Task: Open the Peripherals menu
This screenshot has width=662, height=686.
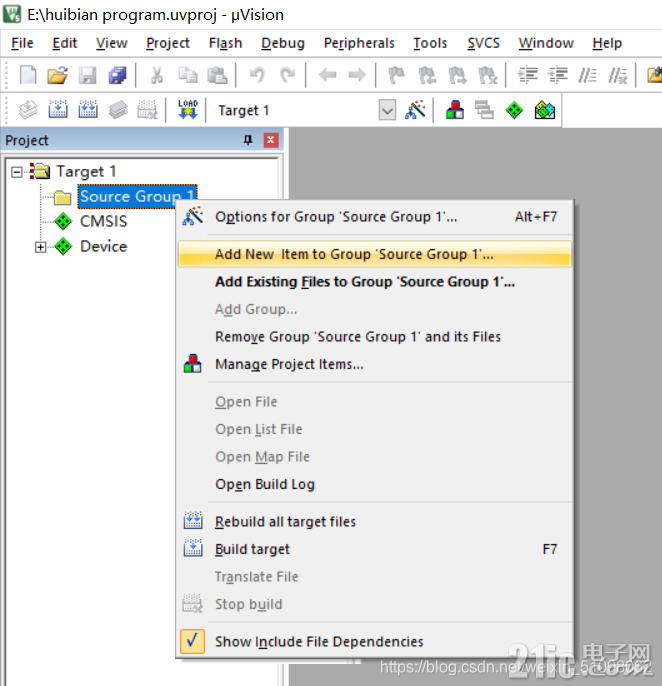Action: pos(359,43)
